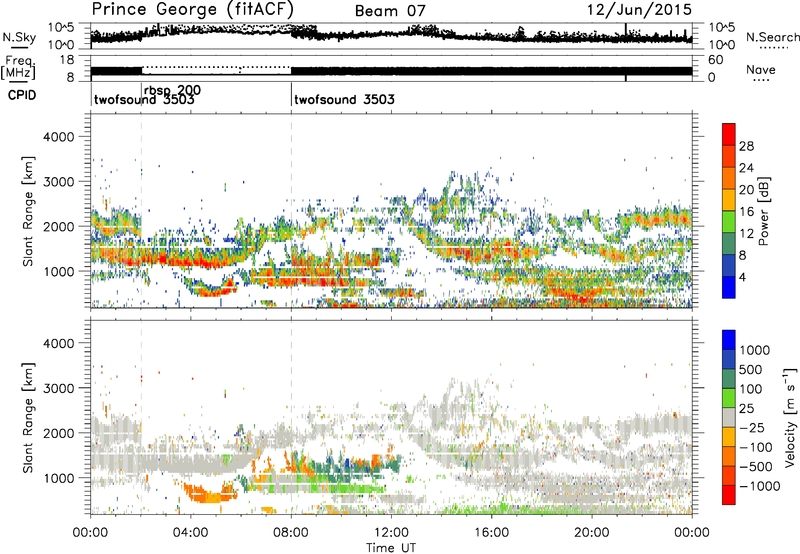The height and width of the screenshot is (554, 800).
Task: Click the '1000' tick on the velocity colorbar
Action: 755,350
